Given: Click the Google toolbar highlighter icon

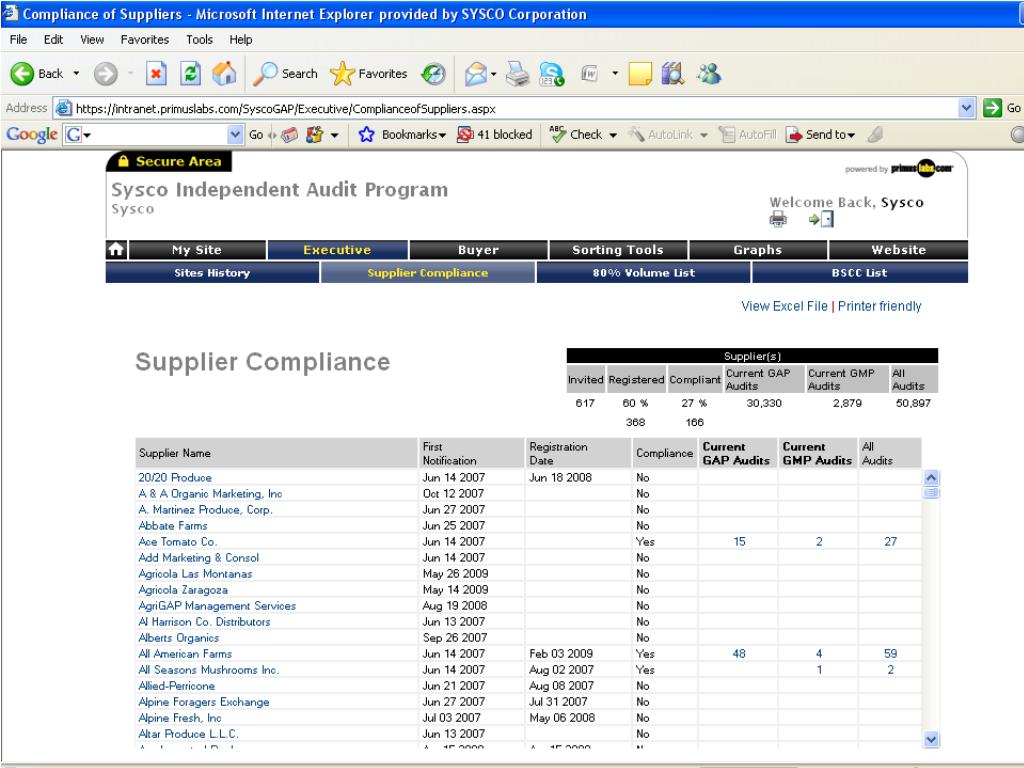Looking at the screenshot, I should click(875, 135).
